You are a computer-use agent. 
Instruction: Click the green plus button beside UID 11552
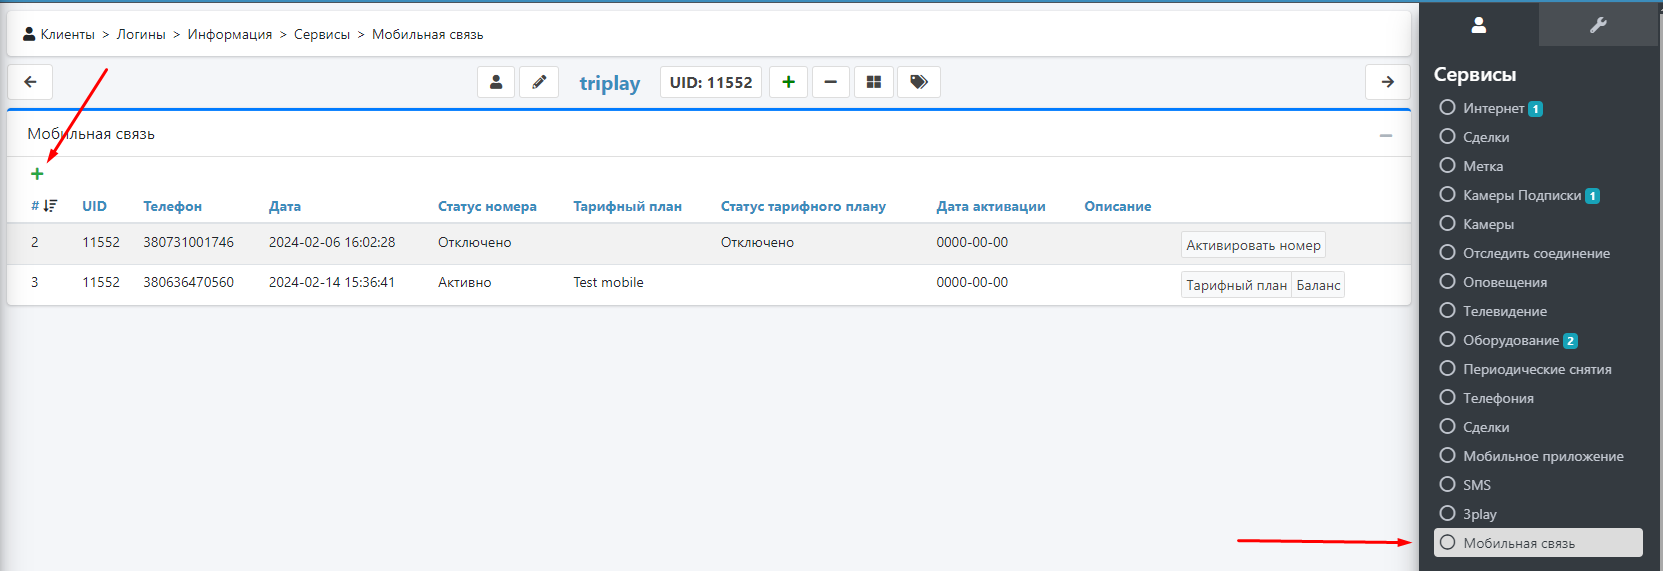[x=788, y=82]
